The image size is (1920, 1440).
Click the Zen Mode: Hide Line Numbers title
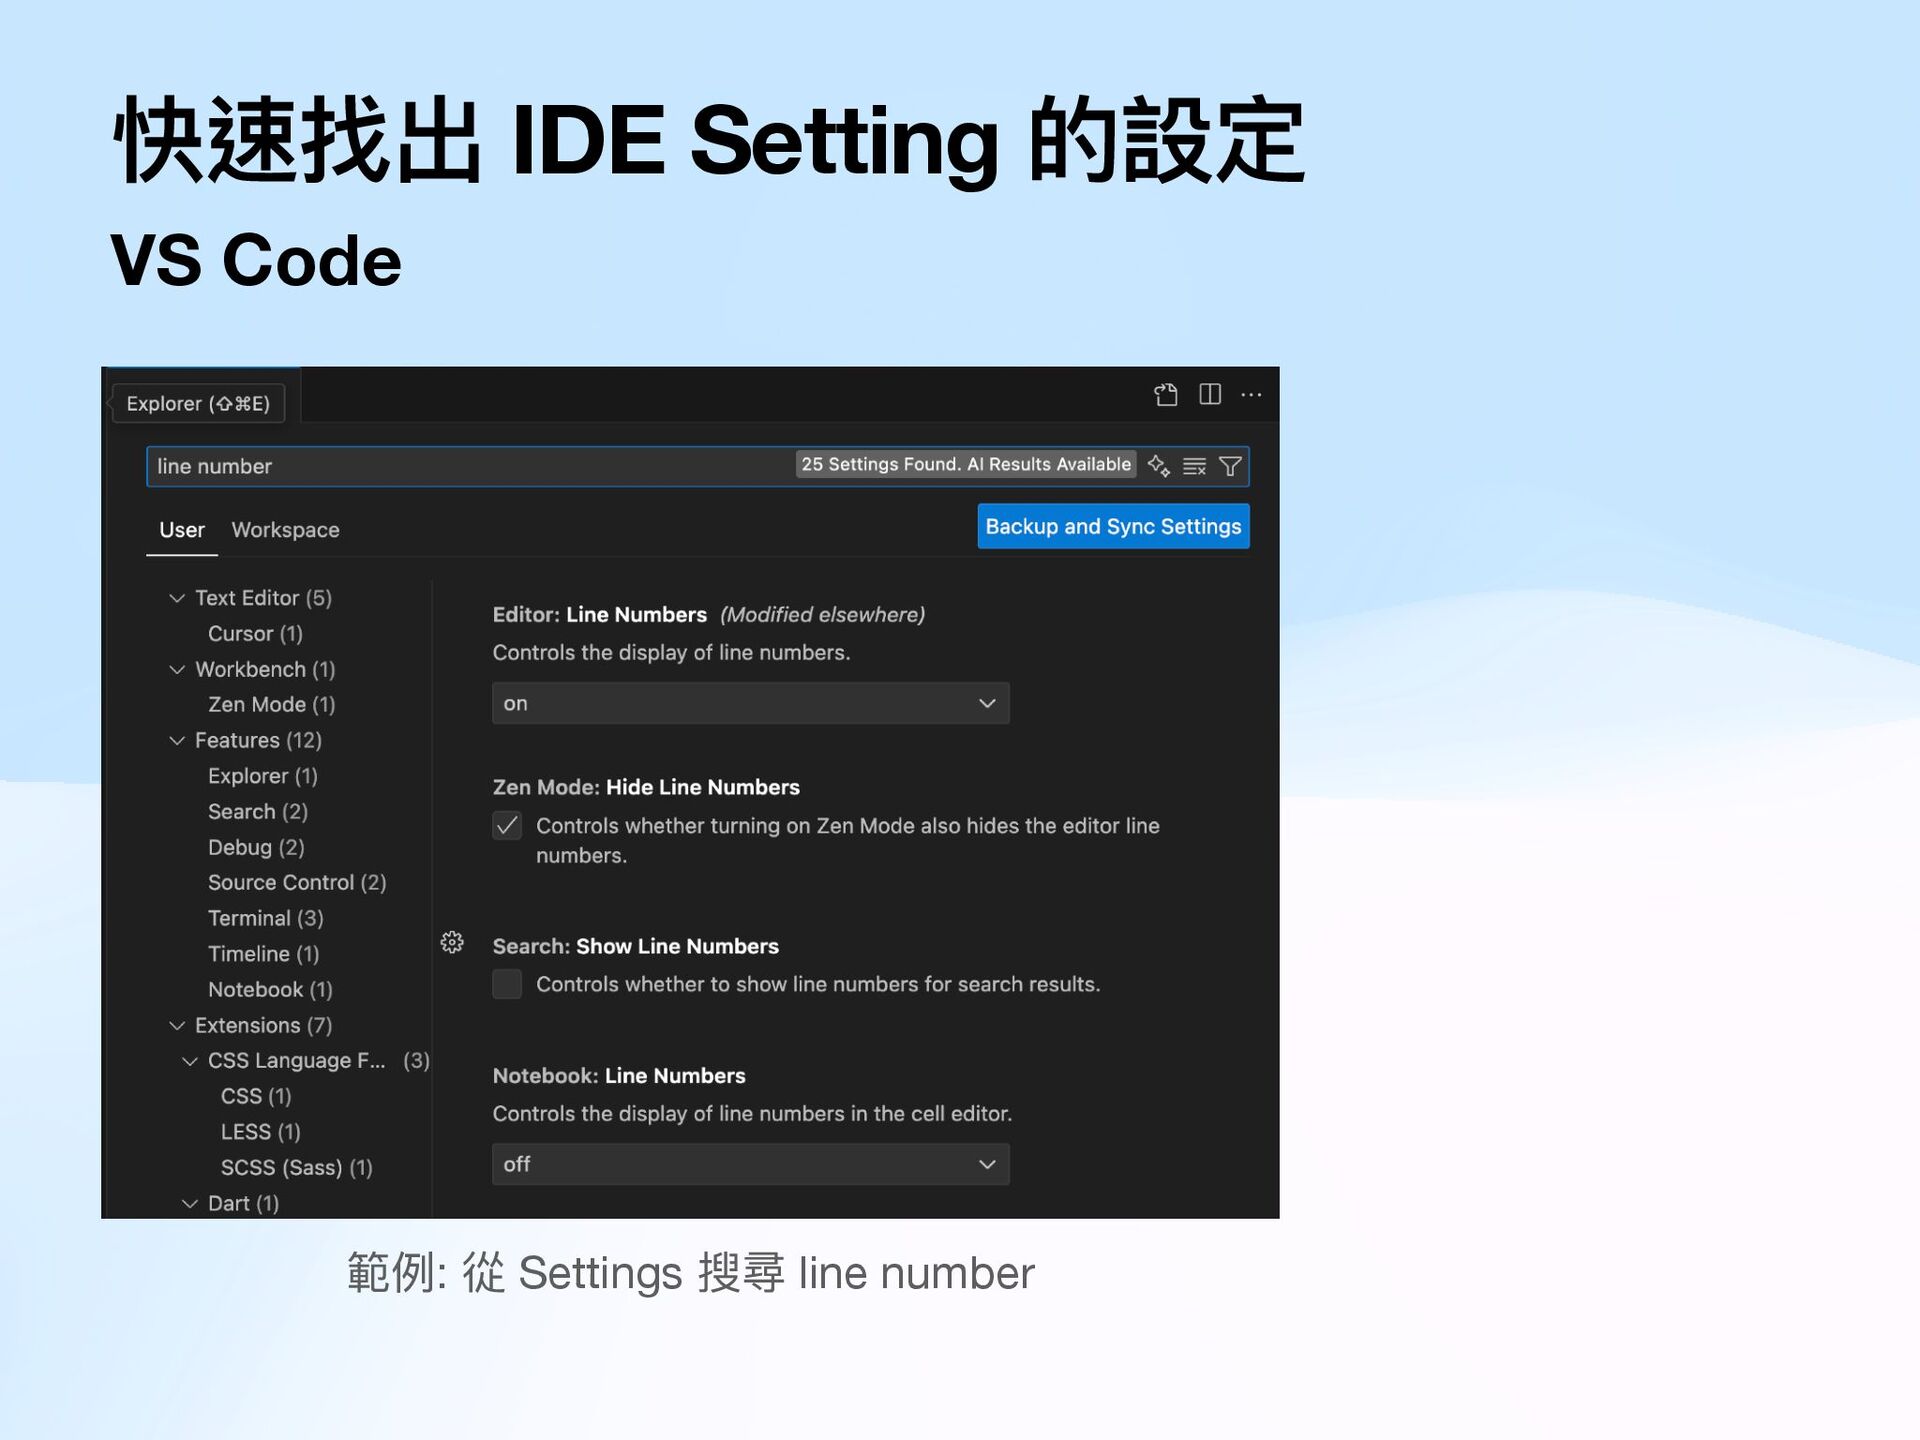click(x=646, y=788)
